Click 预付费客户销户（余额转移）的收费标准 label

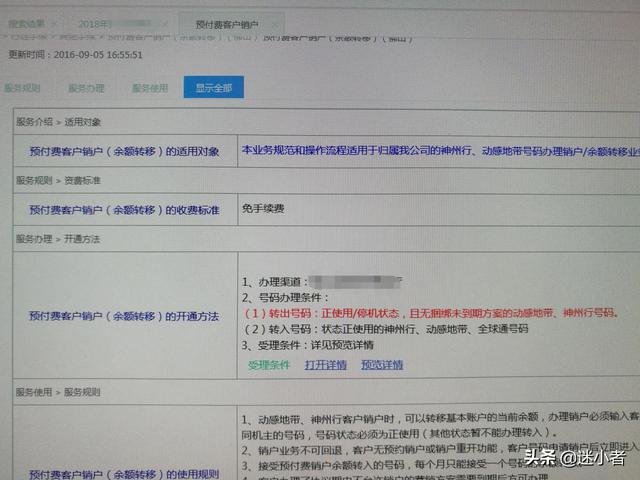tap(124, 210)
